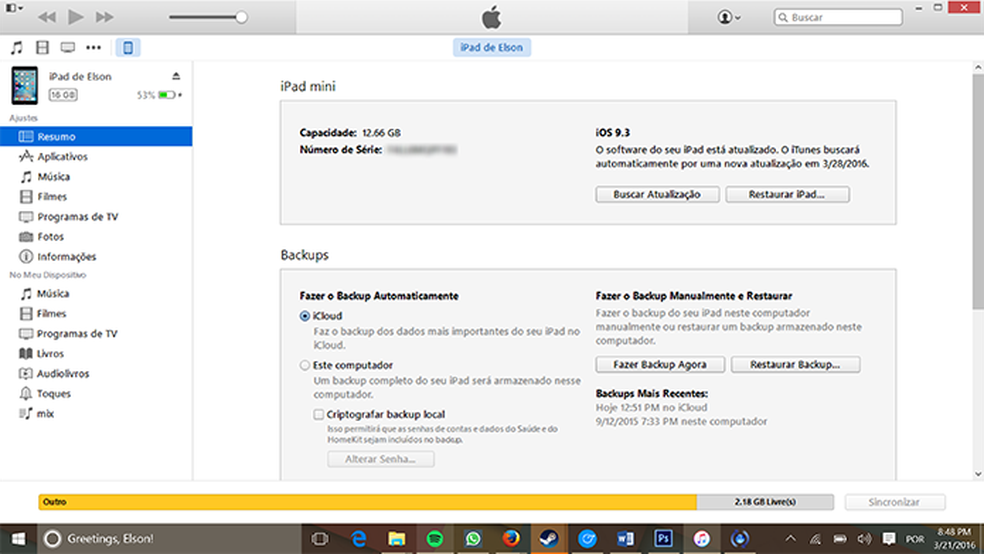Click Alterar Senha button
Screen dimensions: 984x554
coord(380,459)
